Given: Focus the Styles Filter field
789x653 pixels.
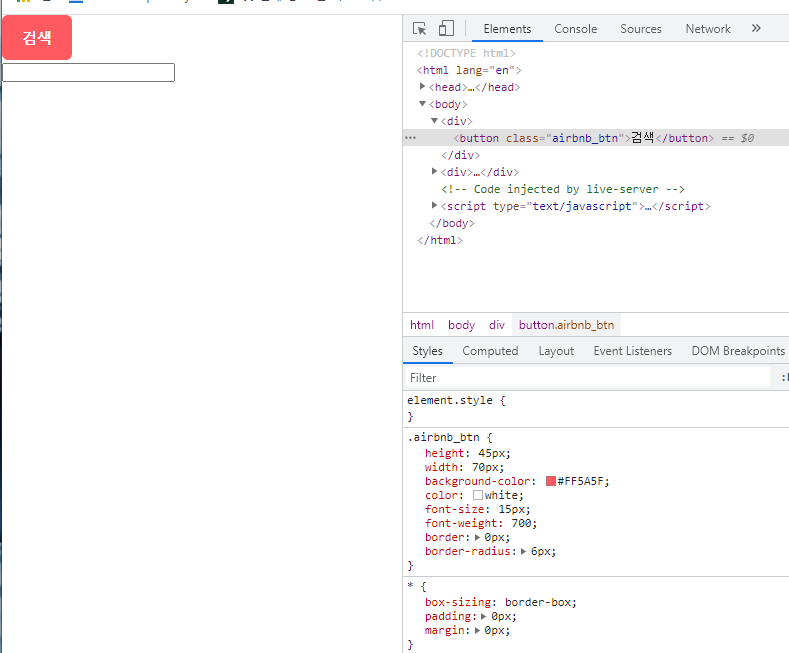Looking at the screenshot, I should click(587, 378).
